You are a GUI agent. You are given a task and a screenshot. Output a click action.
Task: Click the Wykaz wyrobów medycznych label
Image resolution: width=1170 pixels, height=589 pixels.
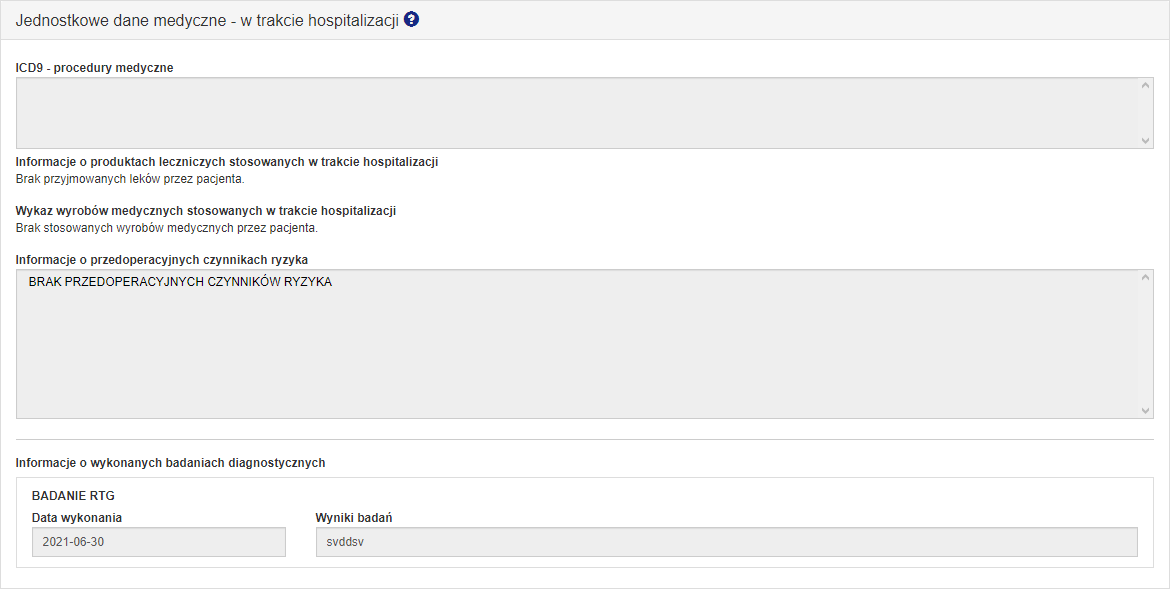pyautogui.click(x=206, y=211)
